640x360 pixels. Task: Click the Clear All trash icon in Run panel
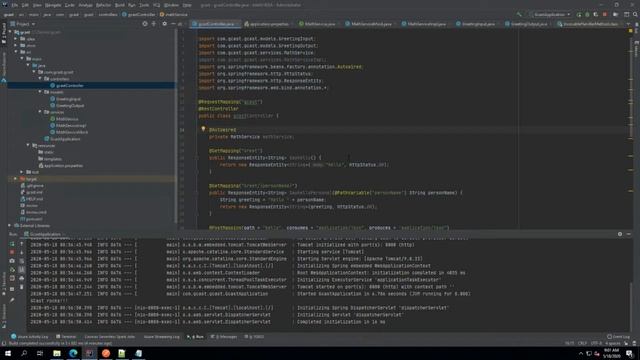[22, 287]
